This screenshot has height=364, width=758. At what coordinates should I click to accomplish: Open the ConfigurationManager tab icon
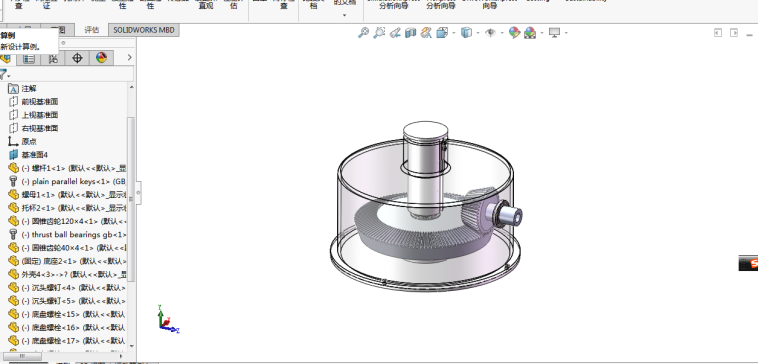click(53, 58)
